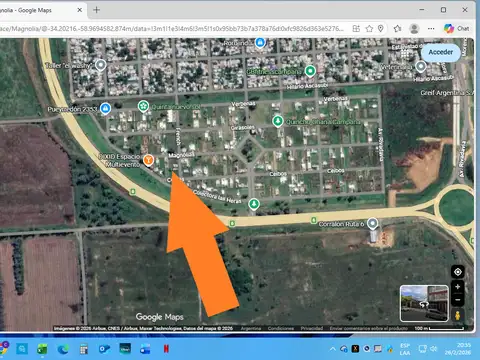Open the taskbar search icon

tap(22, 349)
